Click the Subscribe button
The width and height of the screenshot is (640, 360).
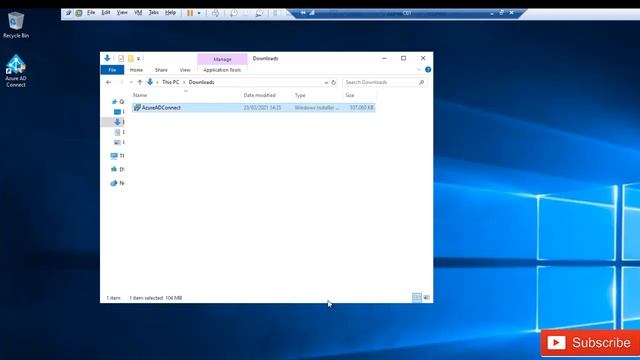pos(590,343)
